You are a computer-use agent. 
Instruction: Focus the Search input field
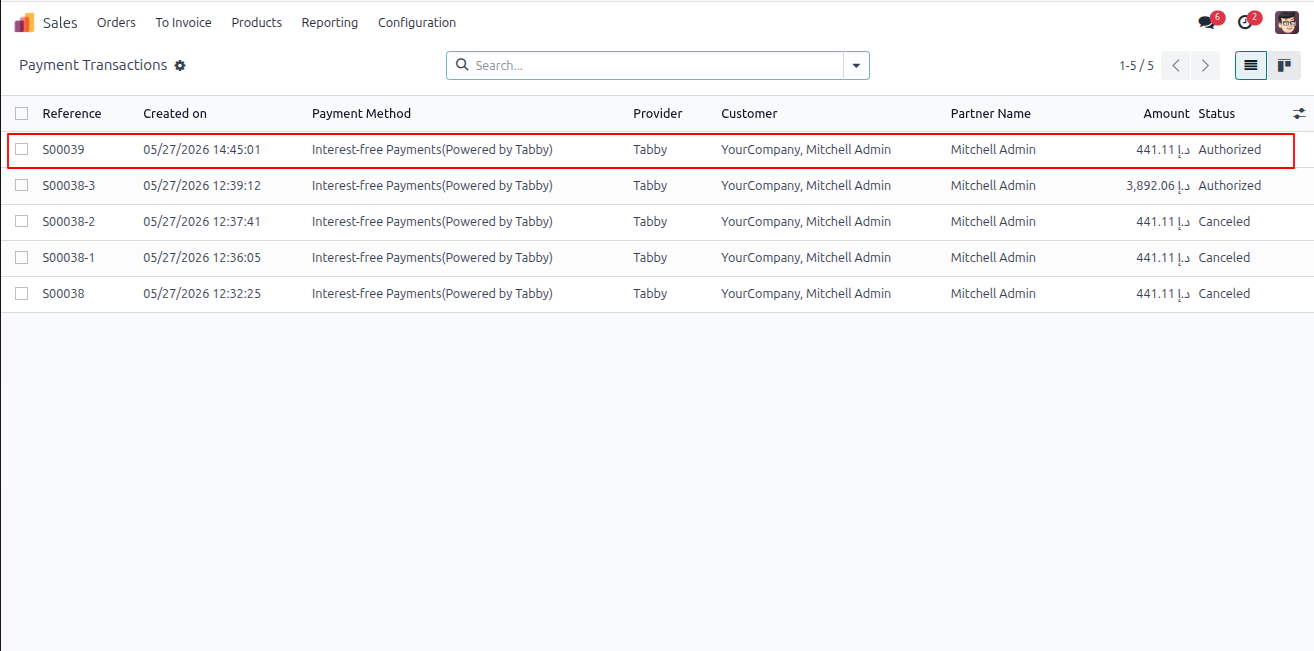(657, 65)
